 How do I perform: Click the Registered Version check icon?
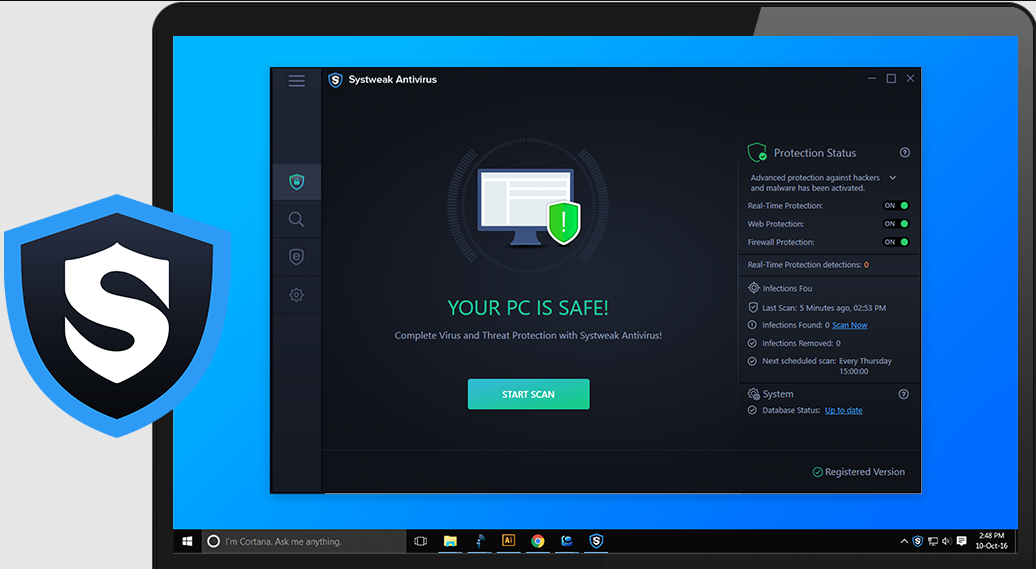tap(817, 472)
